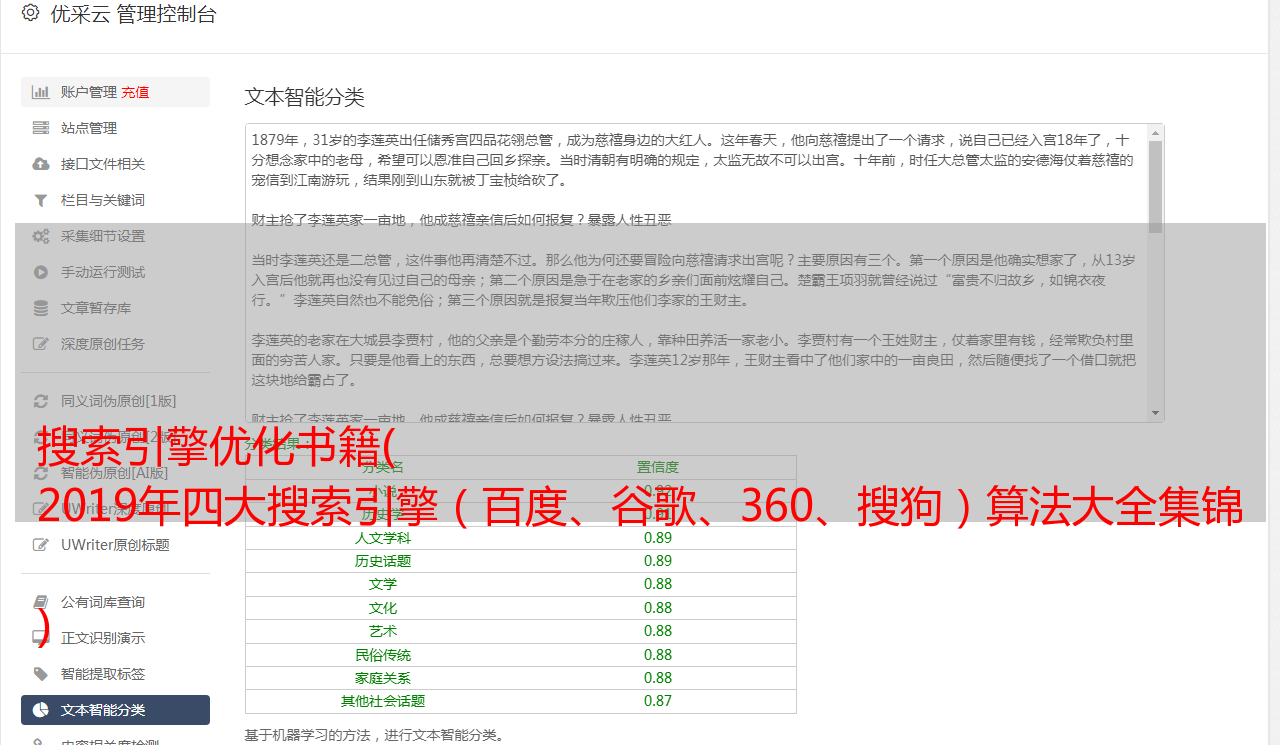Select the 文学 category cell
The width and height of the screenshot is (1280, 745).
click(383, 584)
